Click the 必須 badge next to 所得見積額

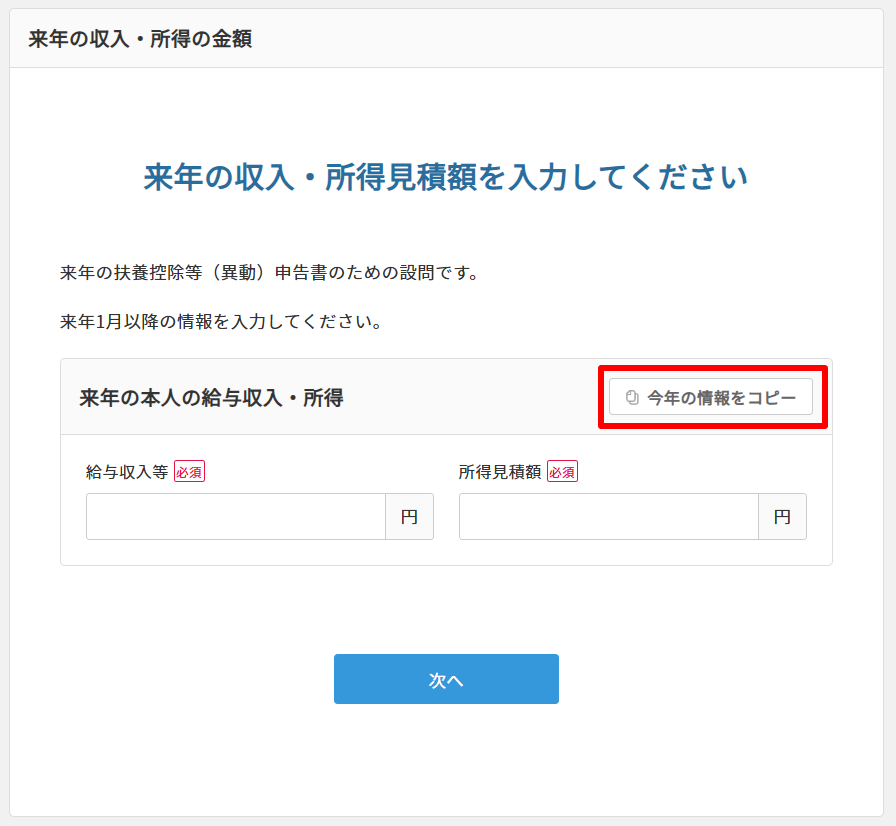click(x=561, y=470)
